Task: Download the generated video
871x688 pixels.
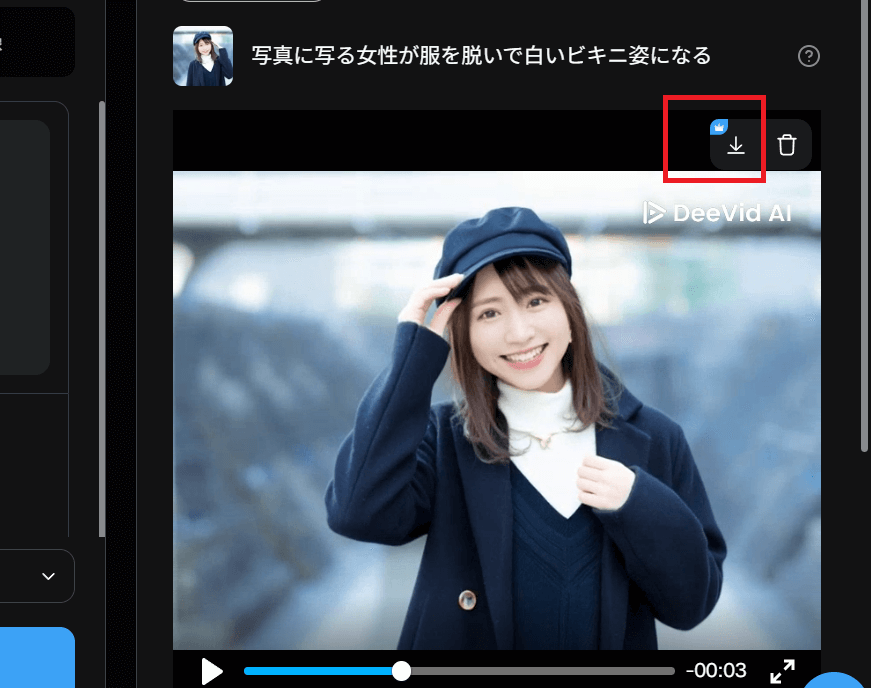Action: click(x=737, y=144)
